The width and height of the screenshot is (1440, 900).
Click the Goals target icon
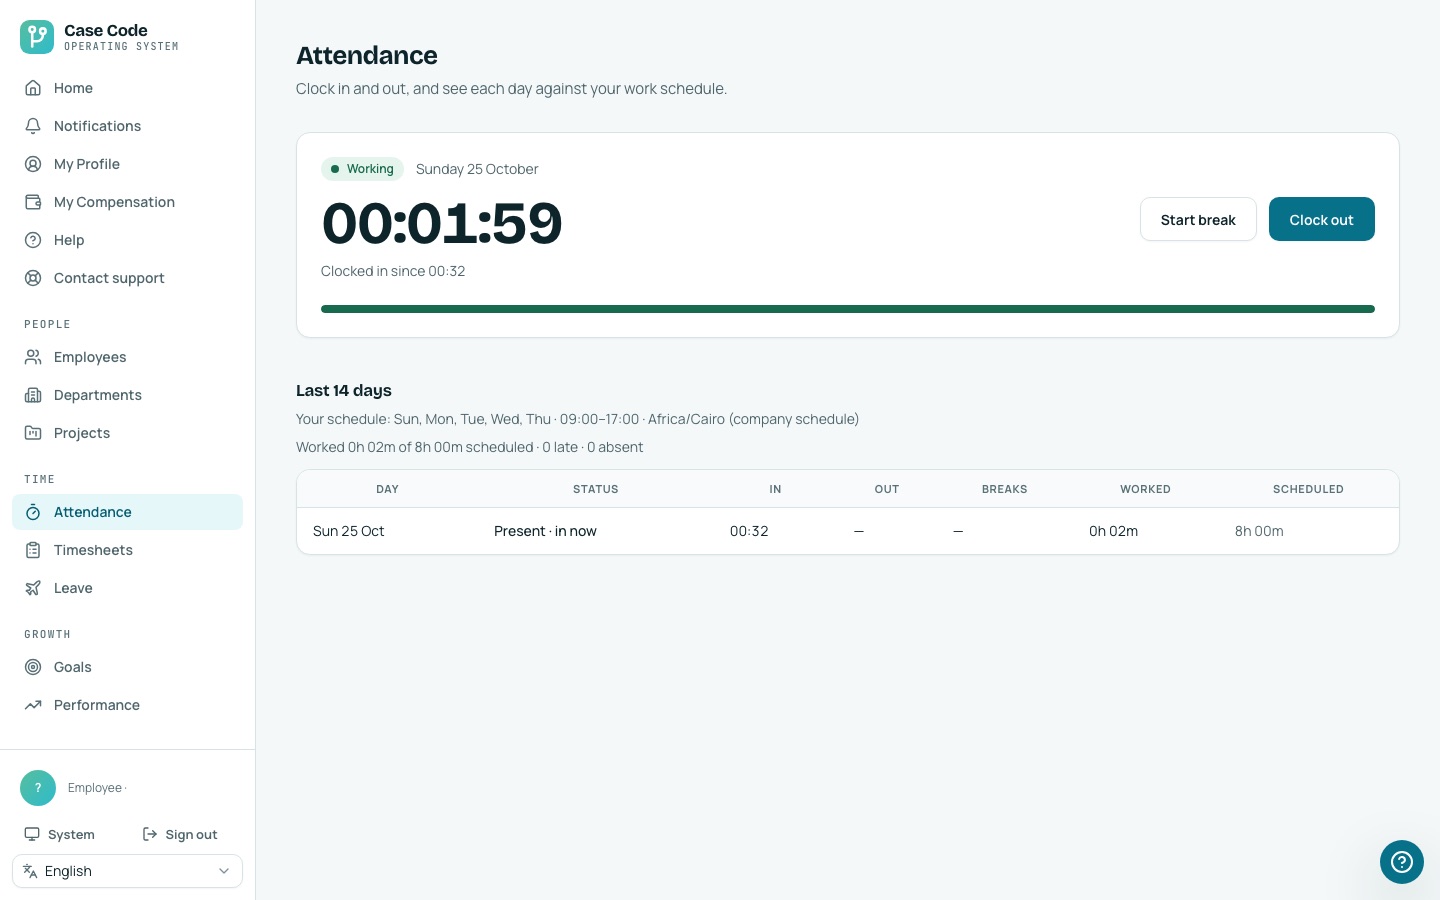(33, 667)
